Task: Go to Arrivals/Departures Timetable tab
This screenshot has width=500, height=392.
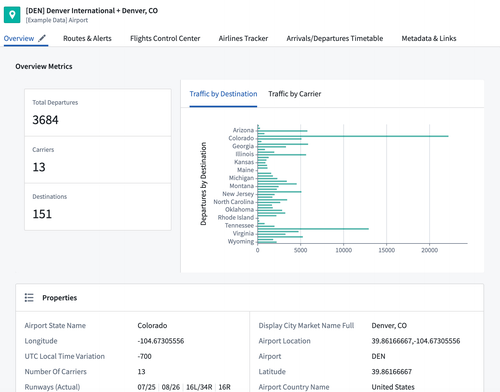Action: click(335, 38)
